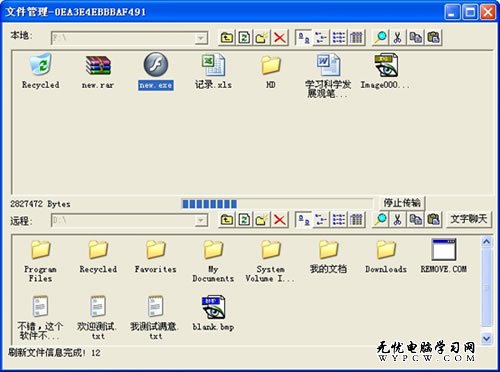Select the 记录.xls spreadsheet file

[x=213, y=72]
